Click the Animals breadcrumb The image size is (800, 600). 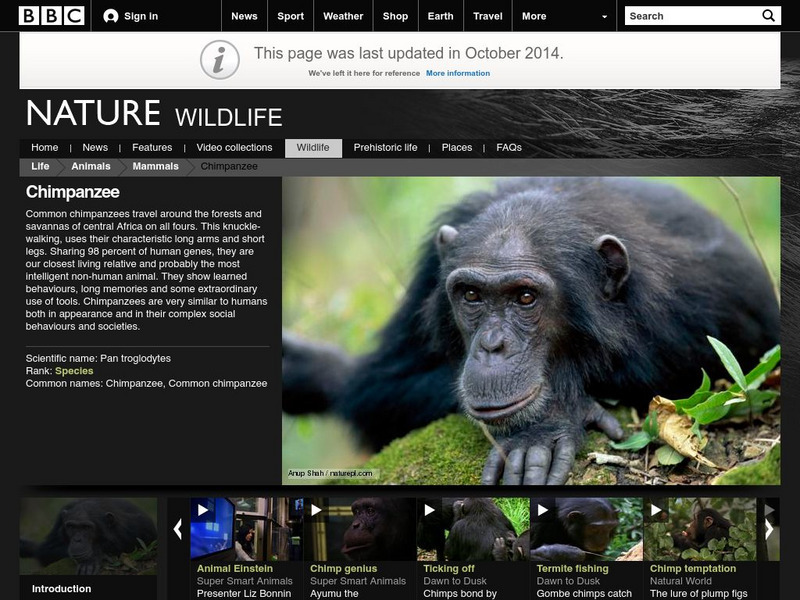tap(91, 166)
